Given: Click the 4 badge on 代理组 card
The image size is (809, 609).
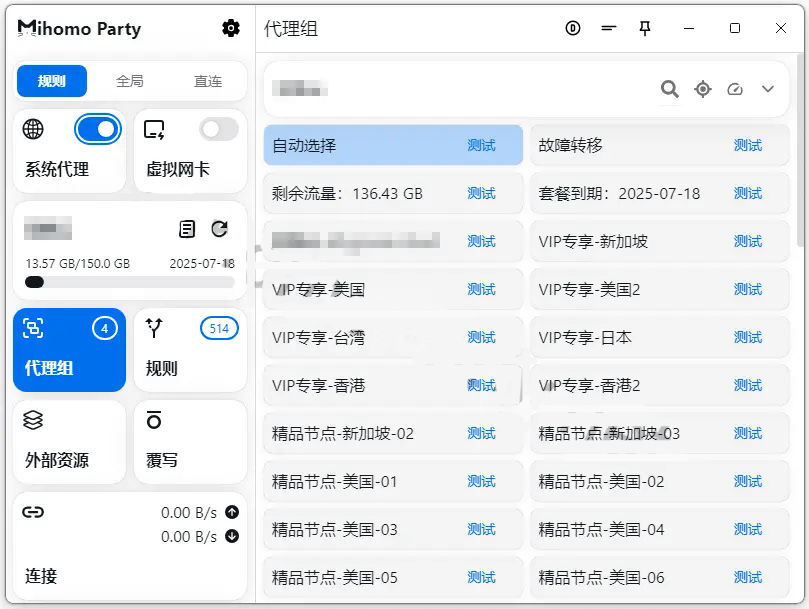Looking at the screenshot, I should coord(105,328).
